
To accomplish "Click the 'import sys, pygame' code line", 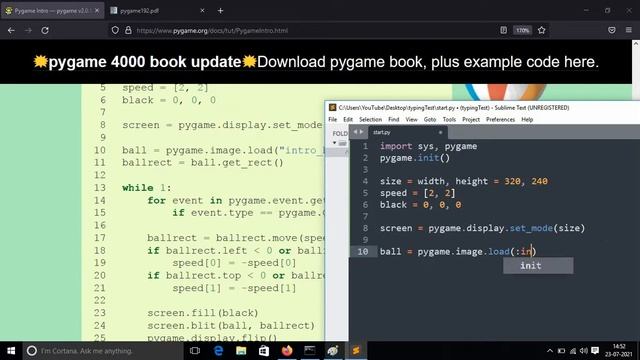I will coord(428,146).
